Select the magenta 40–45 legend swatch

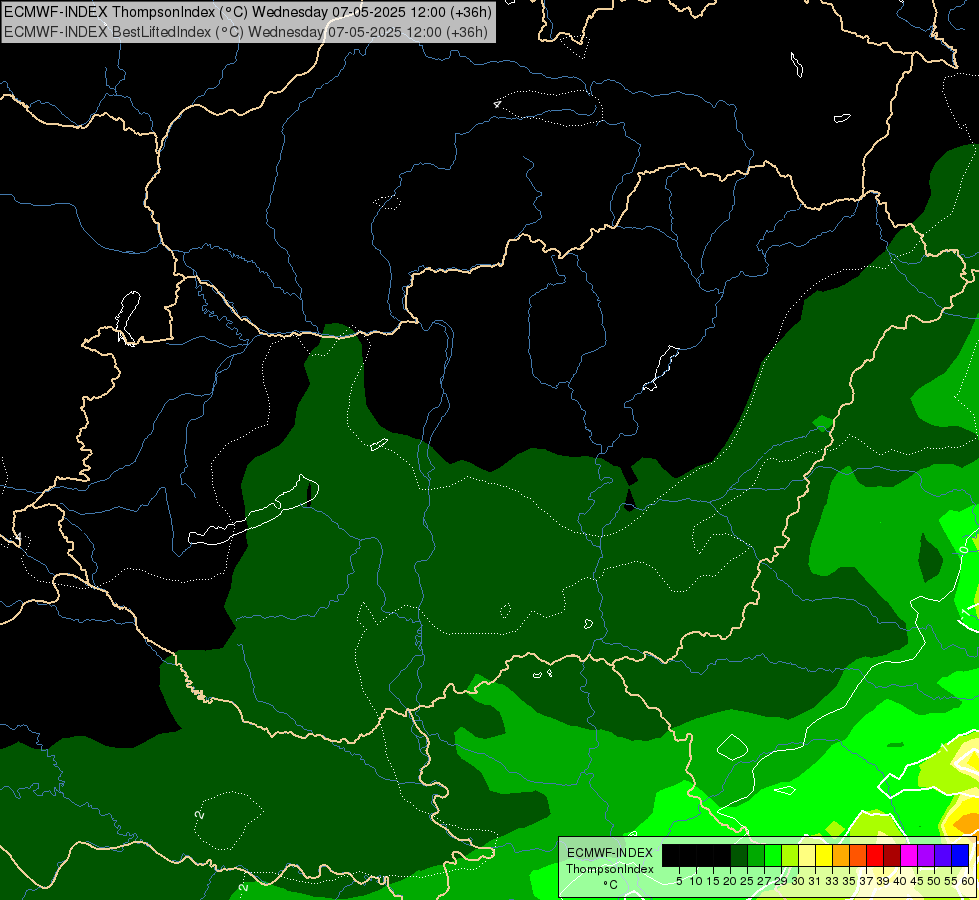(x=909, y=856)
